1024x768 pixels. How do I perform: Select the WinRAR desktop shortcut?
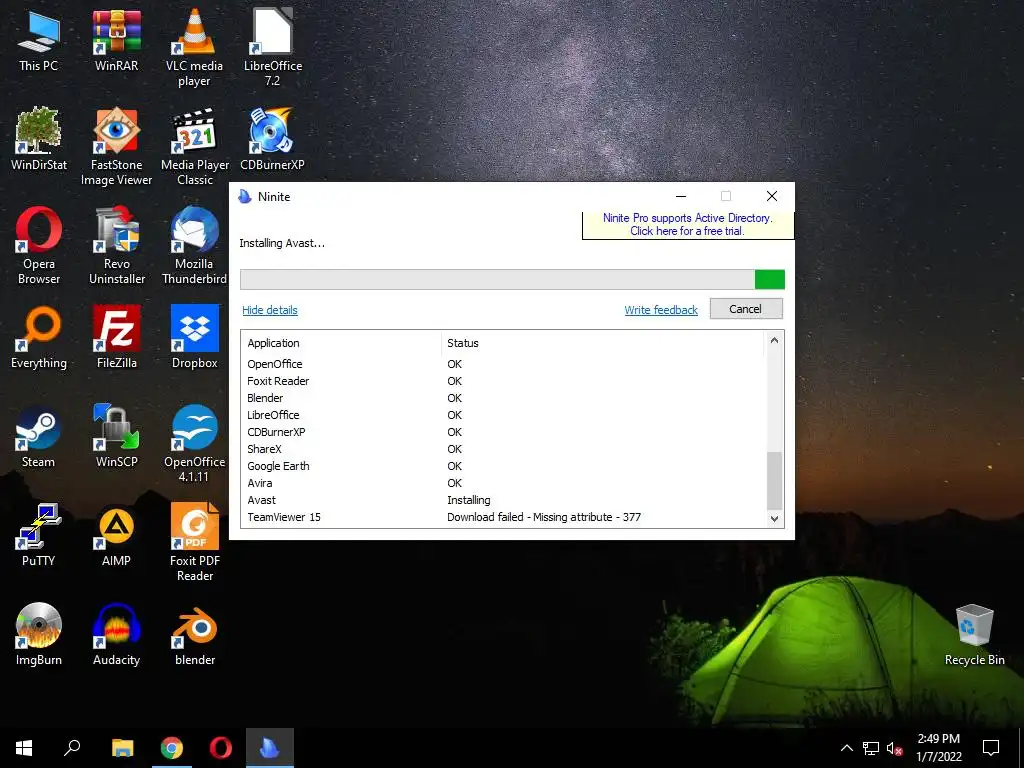[x=116, y=41]
